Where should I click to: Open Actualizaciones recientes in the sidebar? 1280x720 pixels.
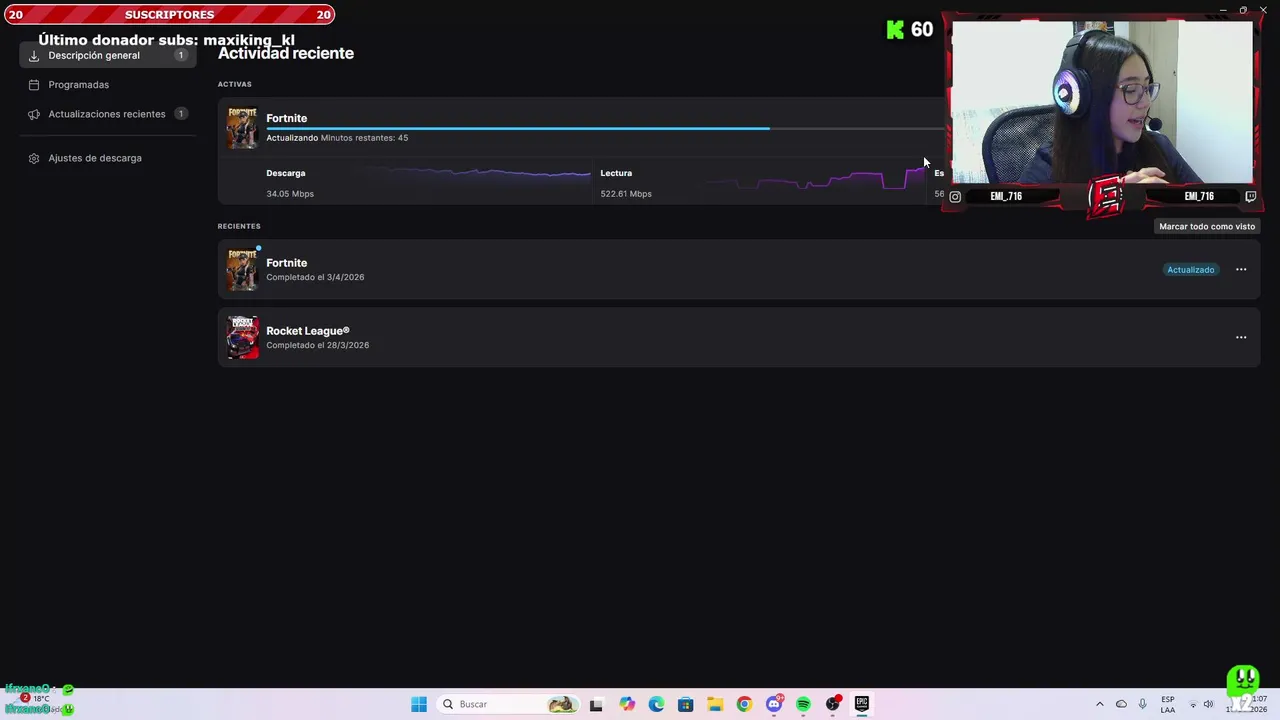[x=107, y=114]
